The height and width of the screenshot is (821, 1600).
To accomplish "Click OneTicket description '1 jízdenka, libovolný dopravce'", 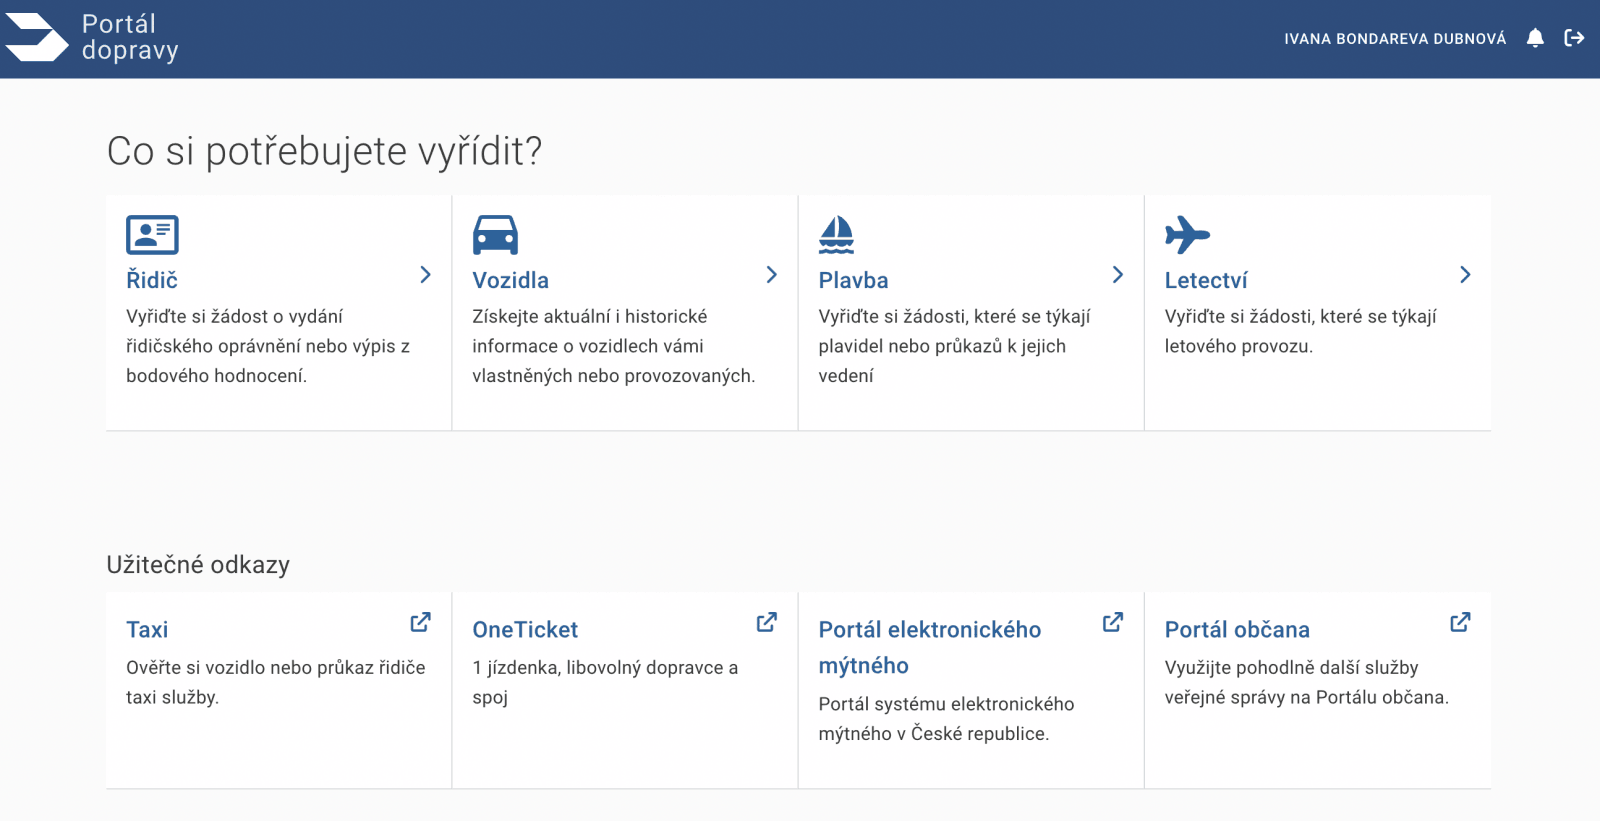I will (605, 682).
